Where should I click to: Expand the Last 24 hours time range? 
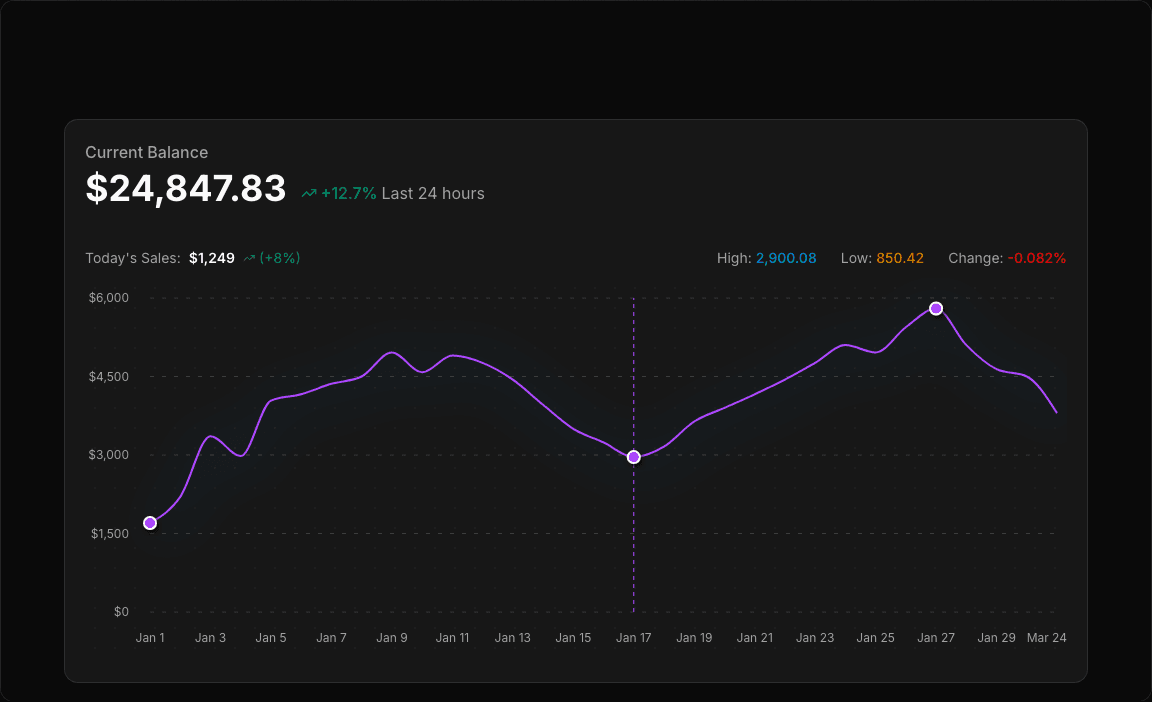pos(432,193)
